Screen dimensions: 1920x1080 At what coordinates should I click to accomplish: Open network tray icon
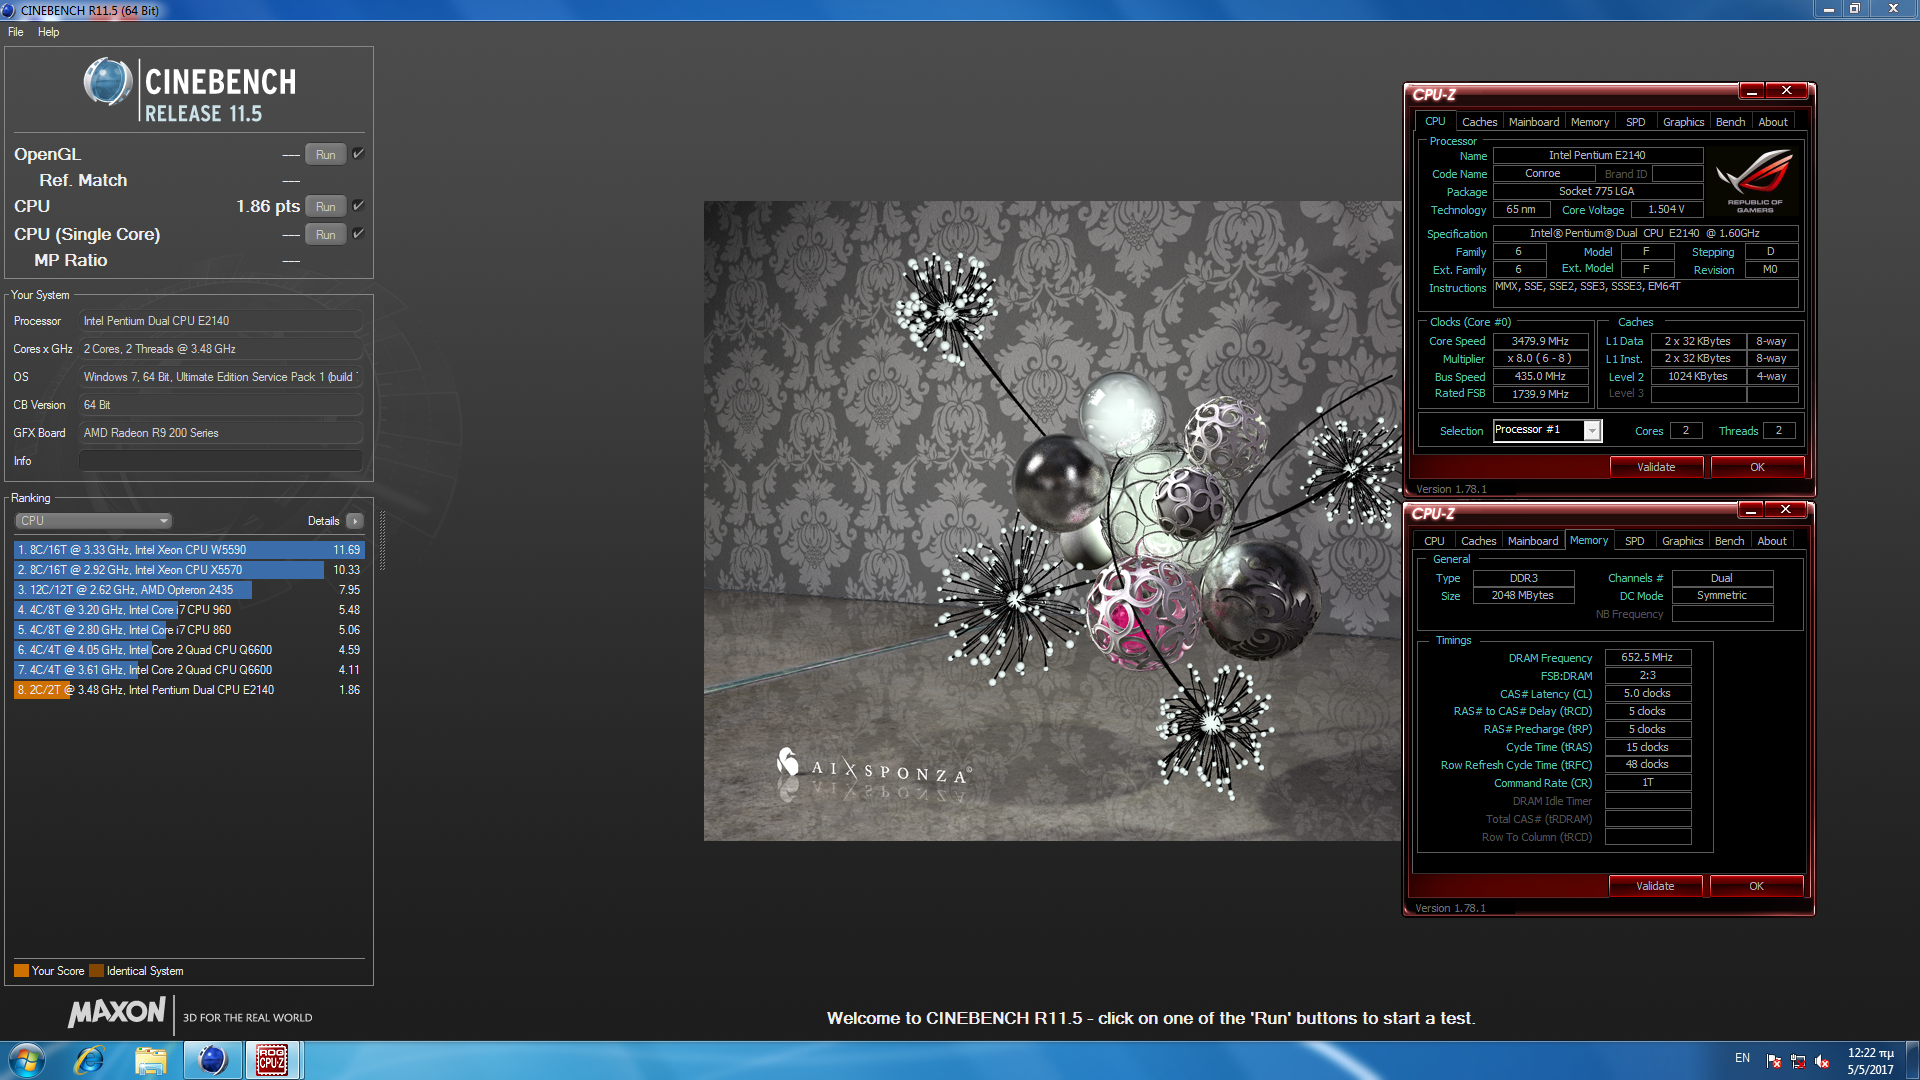1798,1060
